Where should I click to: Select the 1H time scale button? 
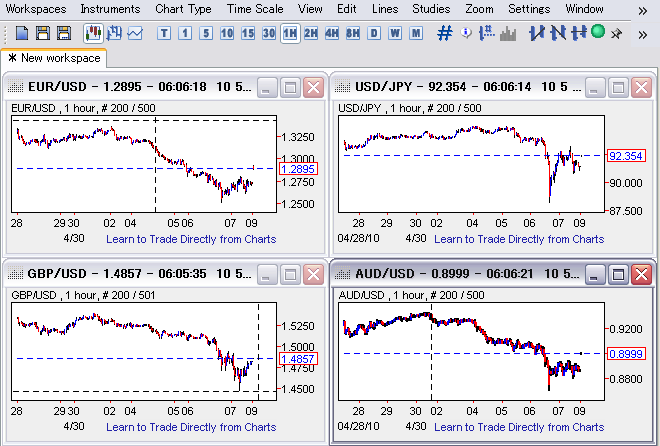[290, 33]
